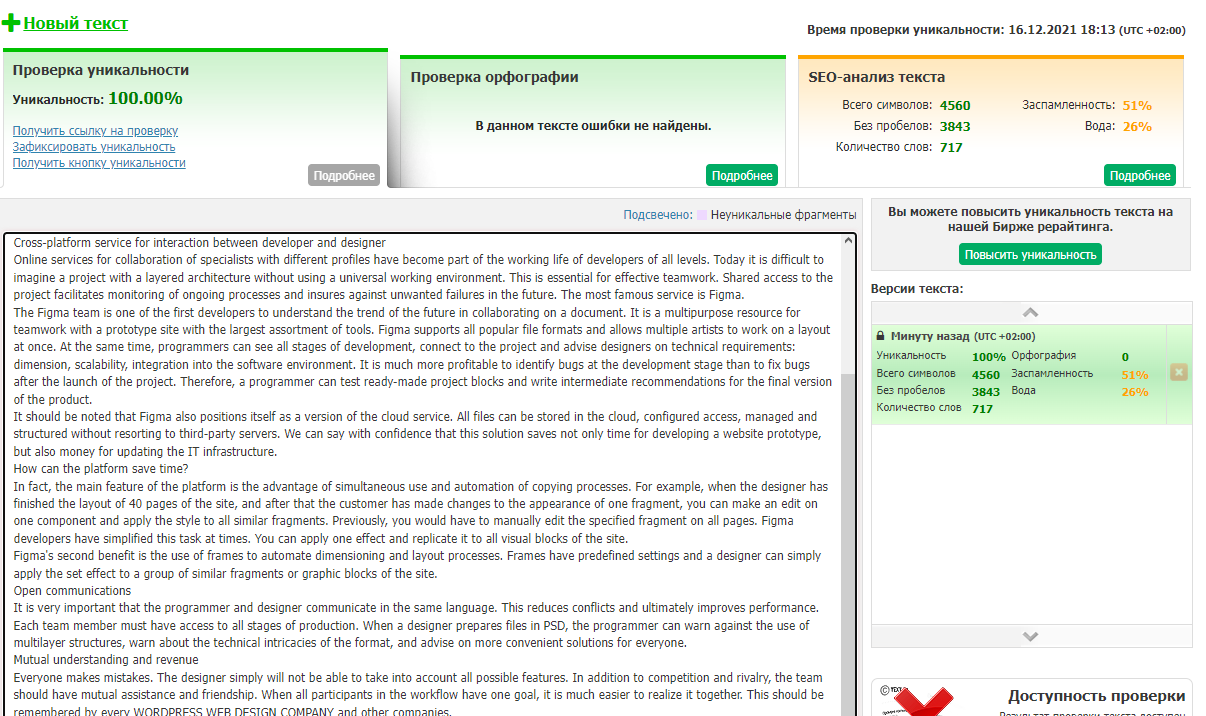Click the heading 'How can the platform save time?'
This screenshot has width=1206, height=716.
(100, 469)
